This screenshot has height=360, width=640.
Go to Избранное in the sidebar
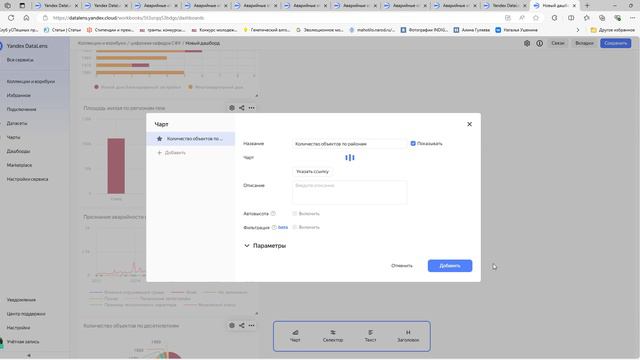point(18,96)
